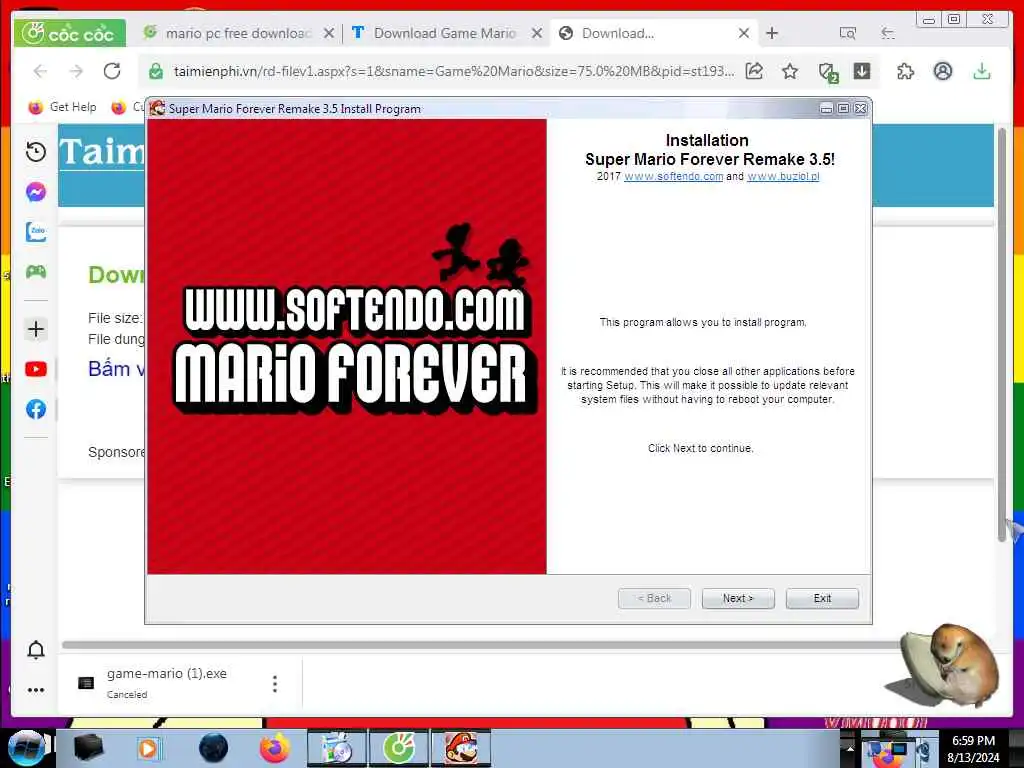Open the www.buziol.pl link
This screenshot has width=1024, height=768.
[x=783, y=176]
